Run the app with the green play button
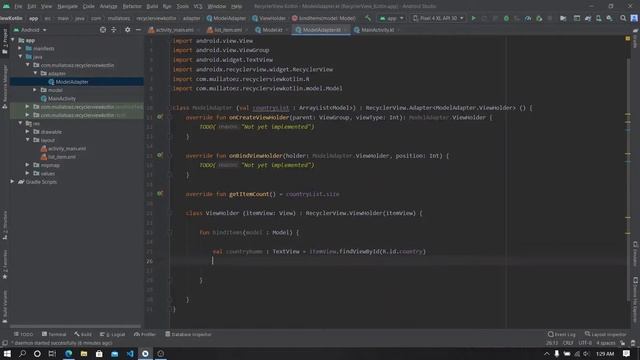The width and height of the screenshot is (640, 360). pos(473,18)
